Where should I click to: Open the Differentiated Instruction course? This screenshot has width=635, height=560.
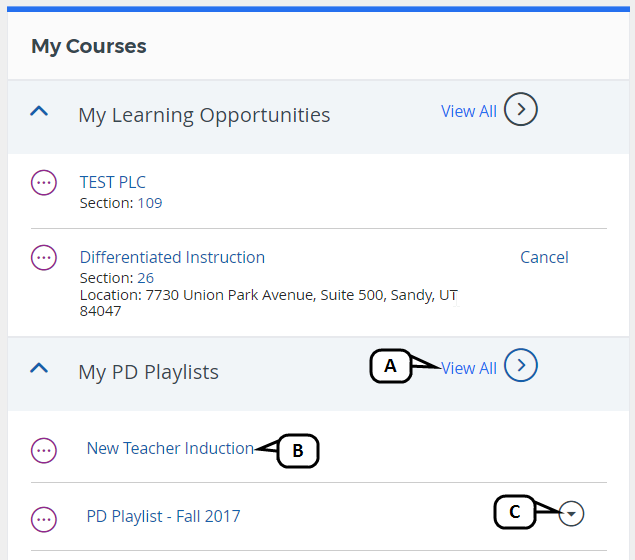click(172, 257)
